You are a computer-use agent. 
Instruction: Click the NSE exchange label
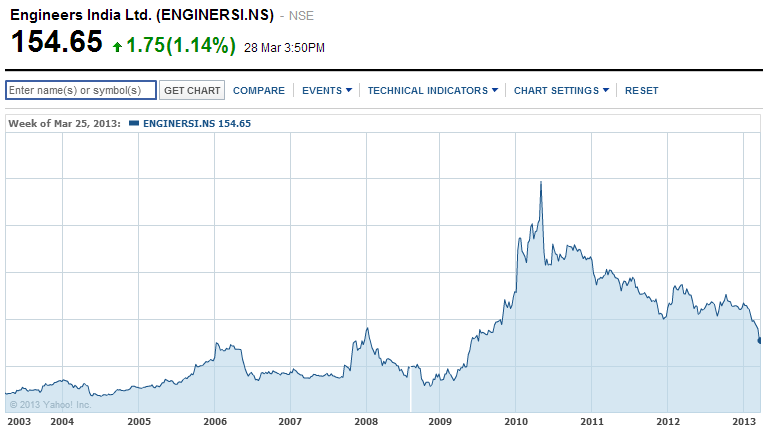pyautogui.click(x=301, y=16)
